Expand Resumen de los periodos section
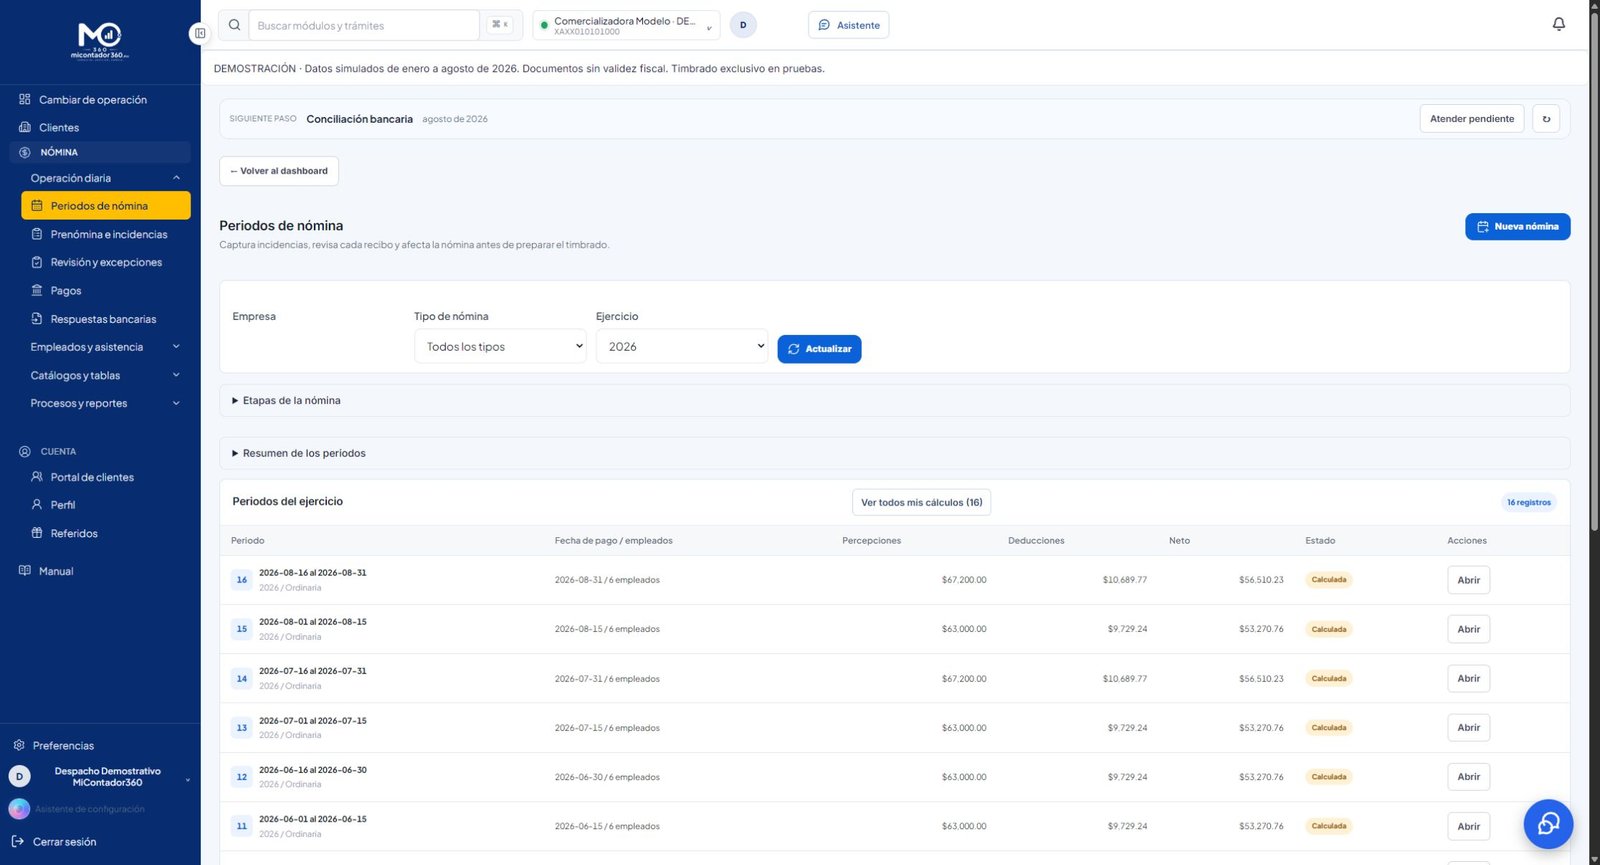 click(x=894, y=453)
